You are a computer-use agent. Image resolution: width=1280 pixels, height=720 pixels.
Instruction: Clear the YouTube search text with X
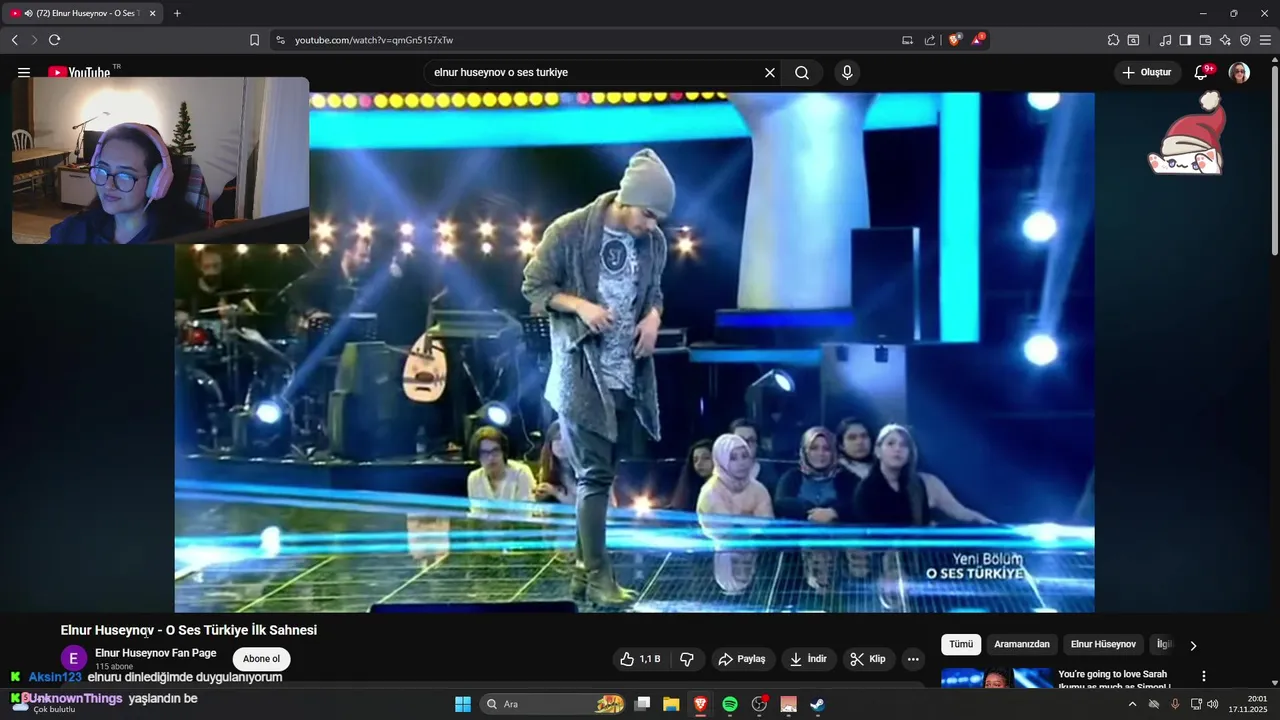click(770, 72)
